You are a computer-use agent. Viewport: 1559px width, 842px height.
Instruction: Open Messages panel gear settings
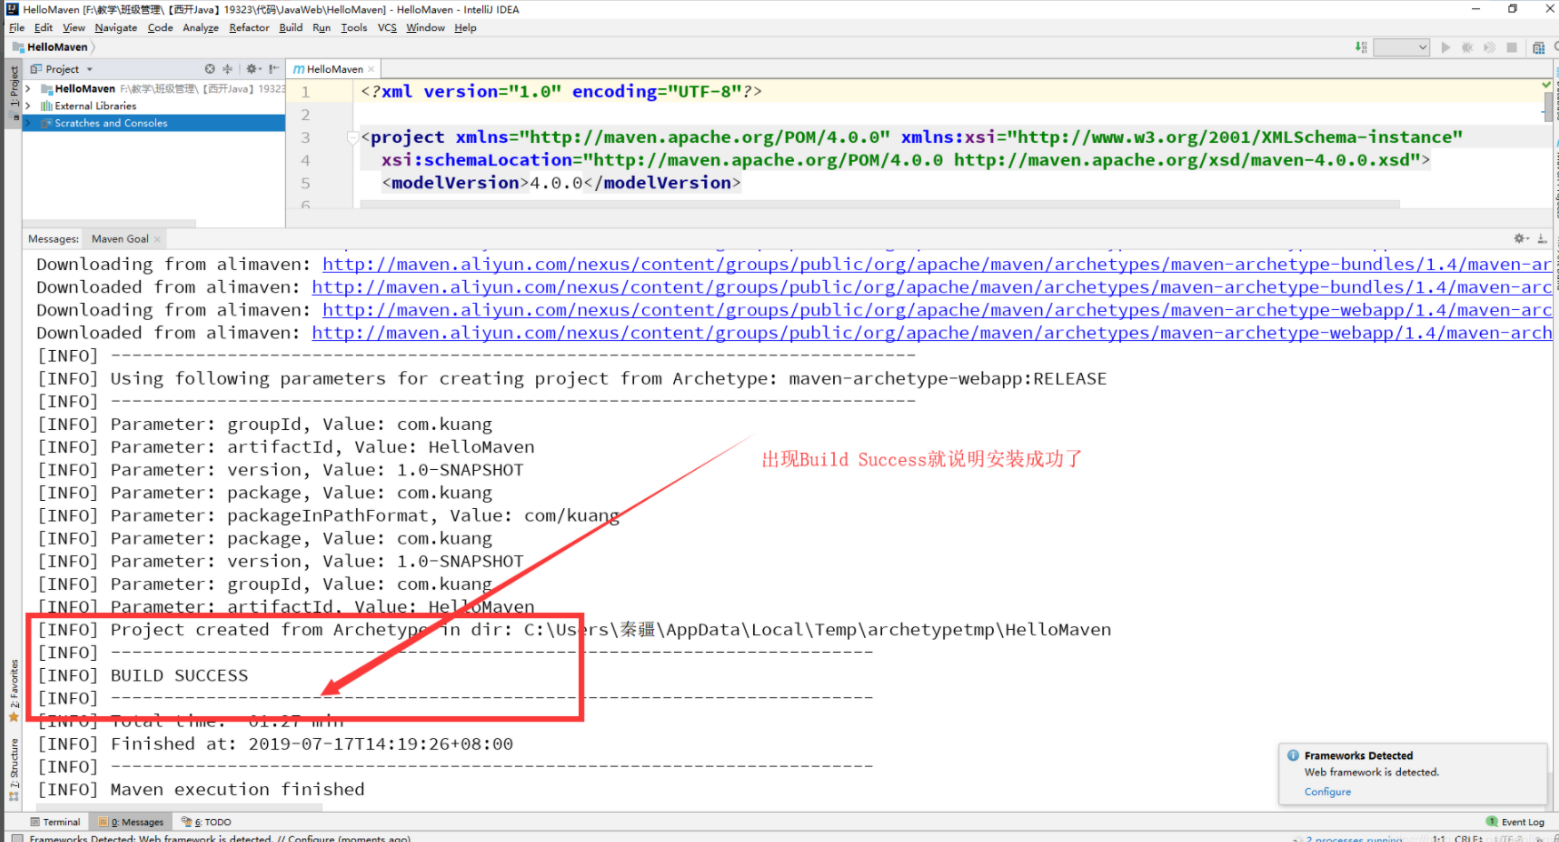tap(1521, 239)
